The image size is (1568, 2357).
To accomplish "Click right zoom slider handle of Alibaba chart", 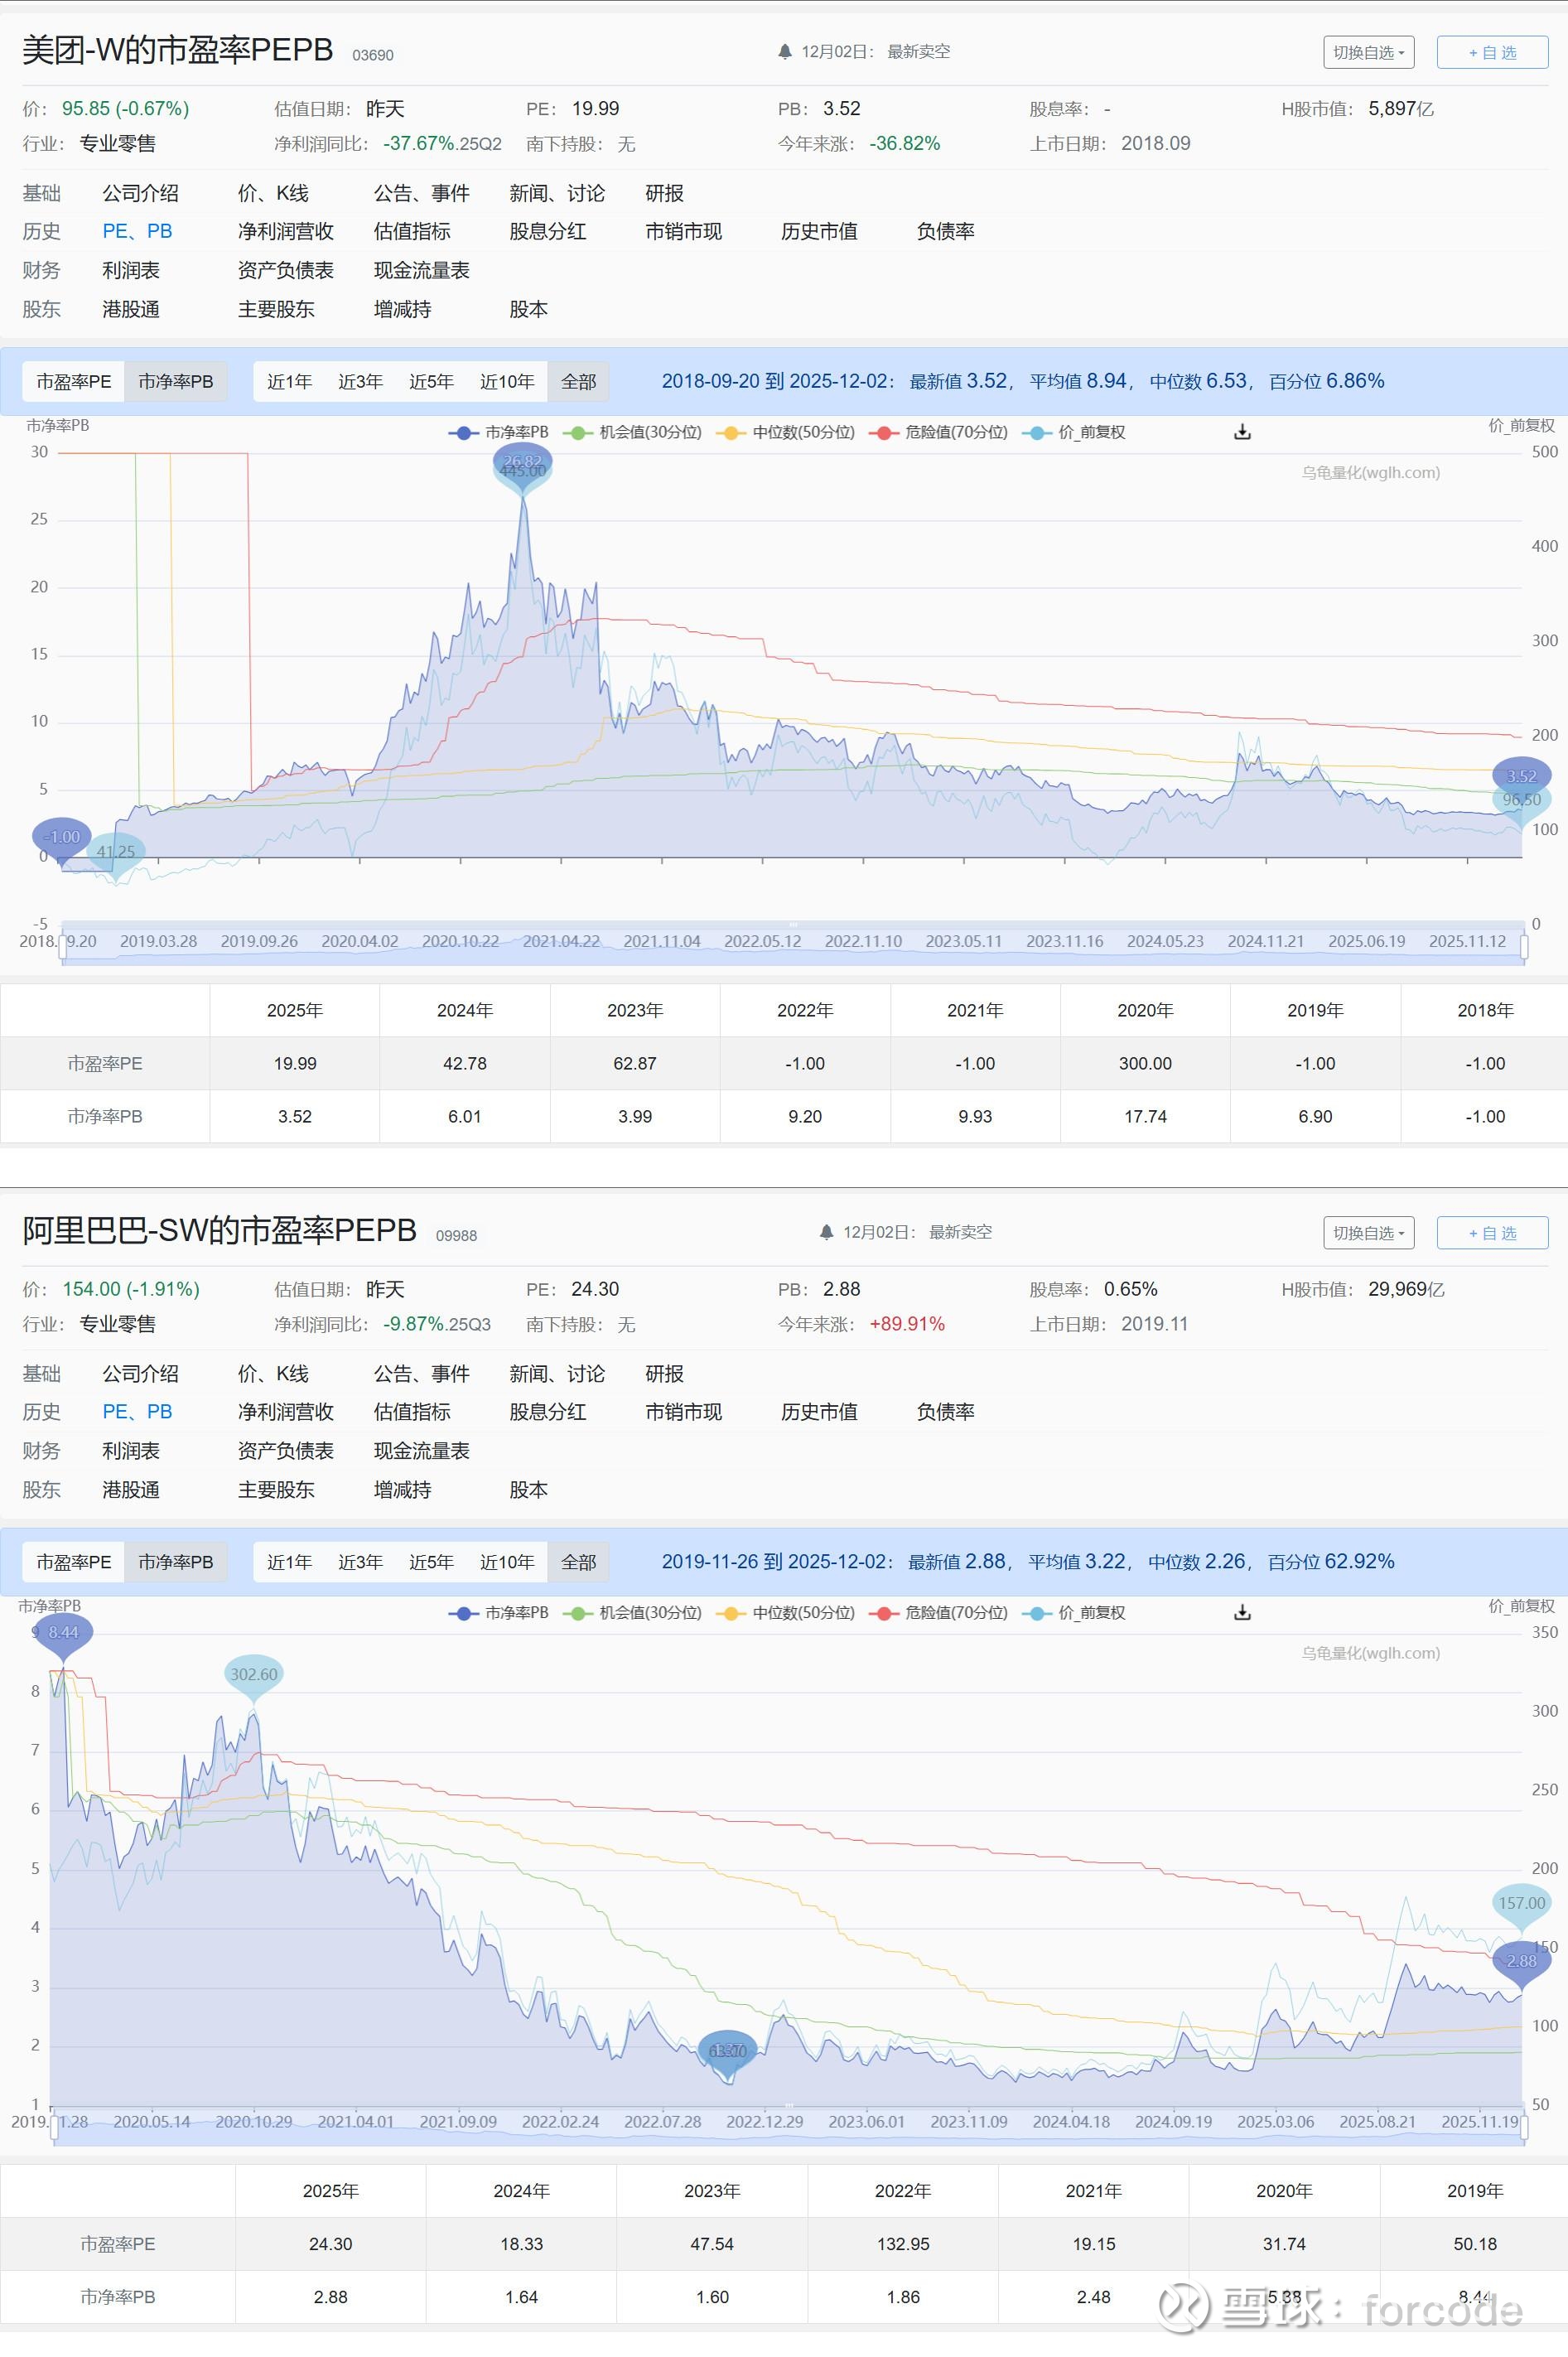I will pos(1524,2126).
